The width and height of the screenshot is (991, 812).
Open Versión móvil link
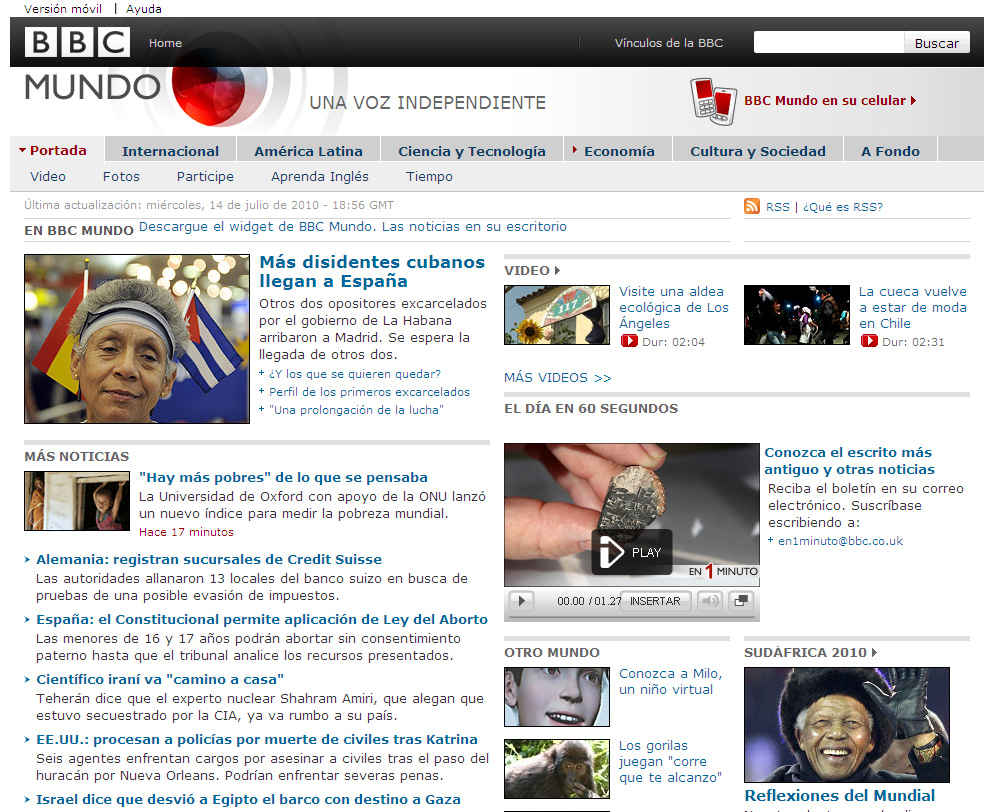(63, 9)
